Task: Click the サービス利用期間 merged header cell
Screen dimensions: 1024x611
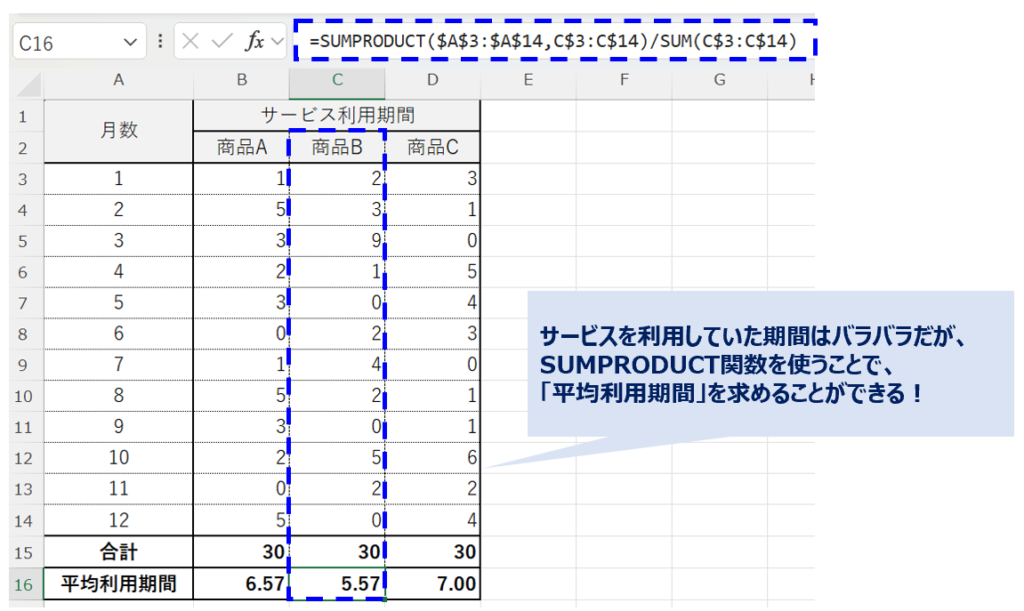Action: (337, 116)
